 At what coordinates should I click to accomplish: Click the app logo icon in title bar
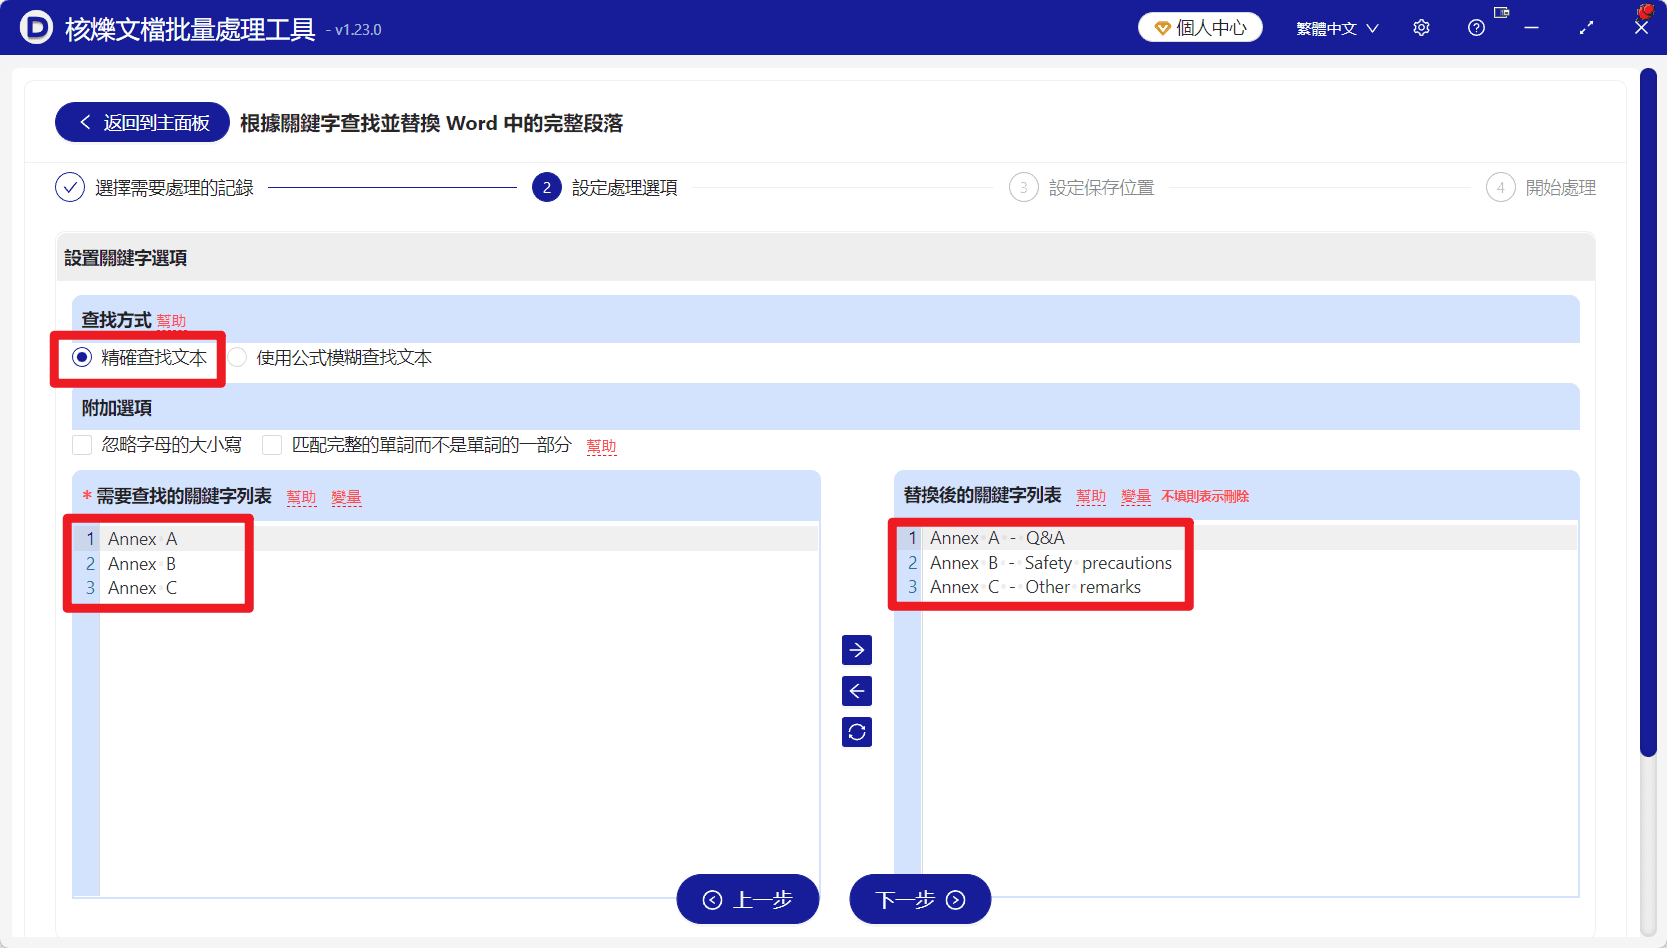pyautogui.click(x=36, y=27)
